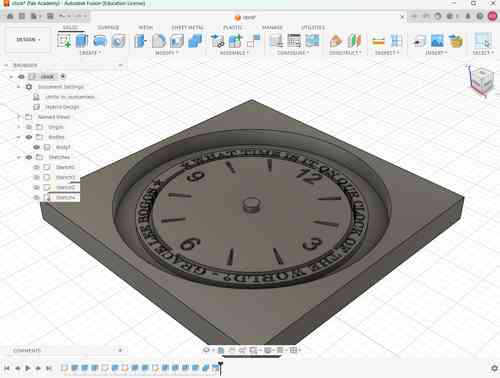Choose the Shell tool
Image resolution: width=500 pixels, height=378 pixels.
[x=177, y=41]
